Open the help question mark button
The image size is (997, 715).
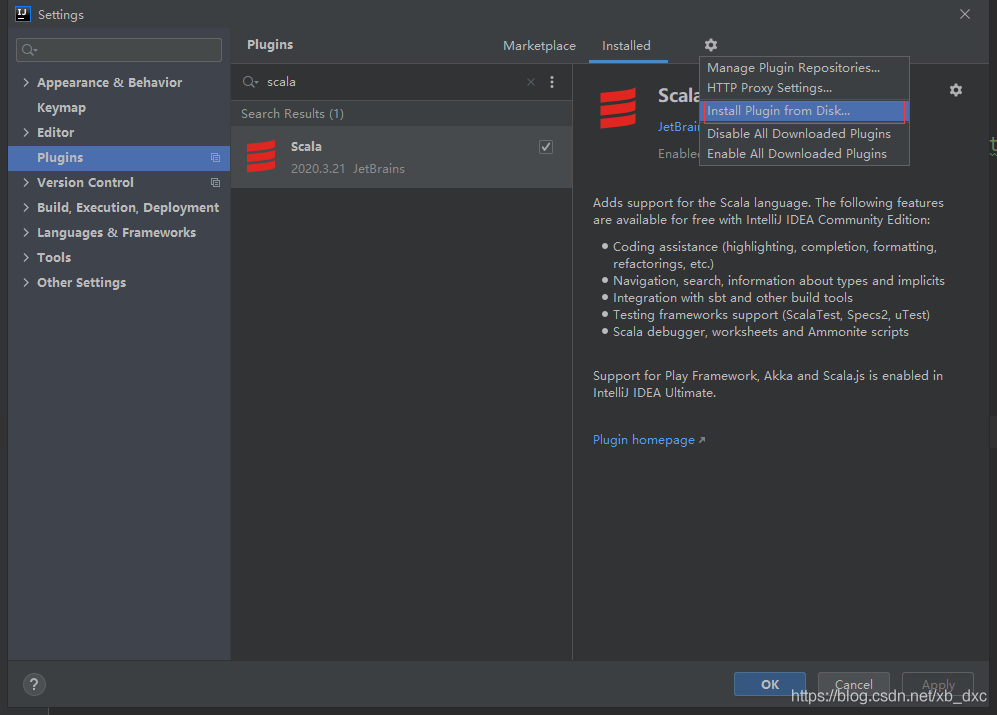34,684
